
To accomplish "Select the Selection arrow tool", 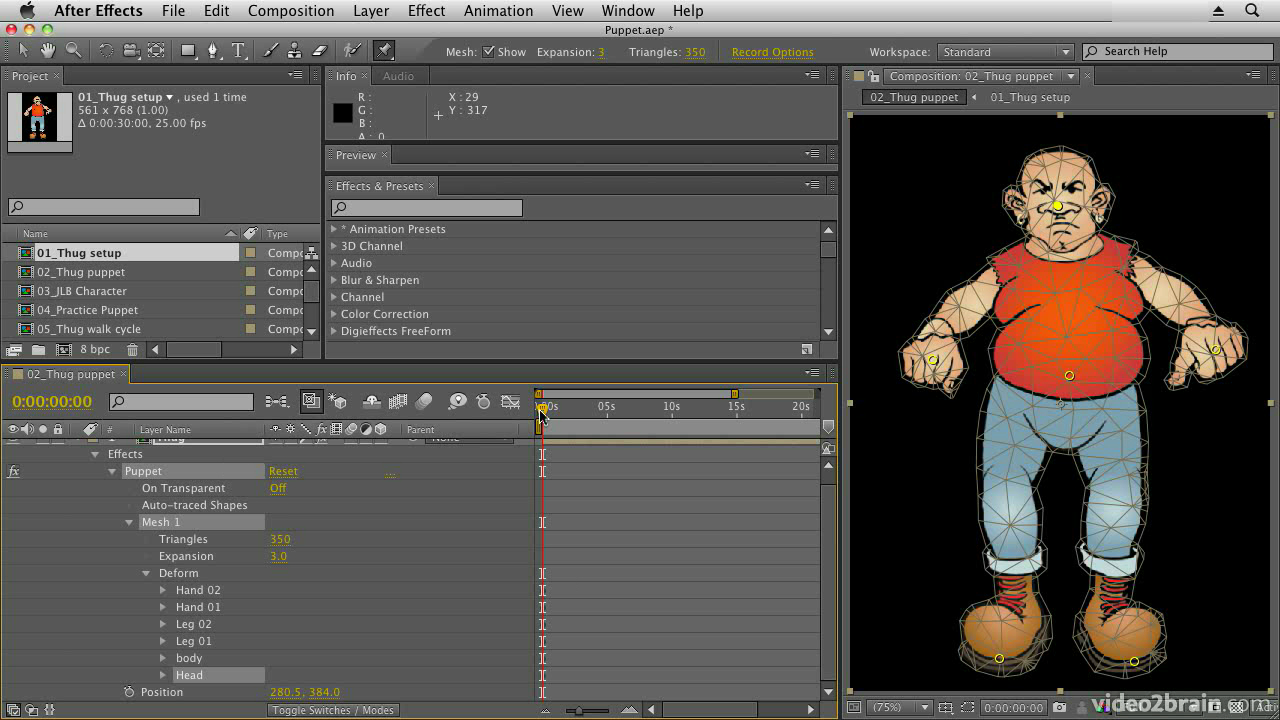I will point(24,50).
